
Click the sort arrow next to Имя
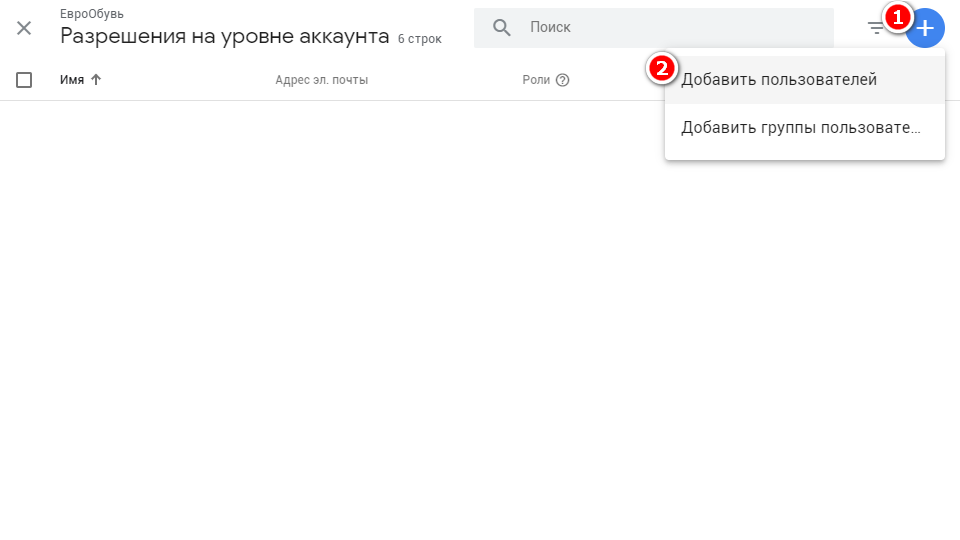pyautogui.click(x=96, y=80)
